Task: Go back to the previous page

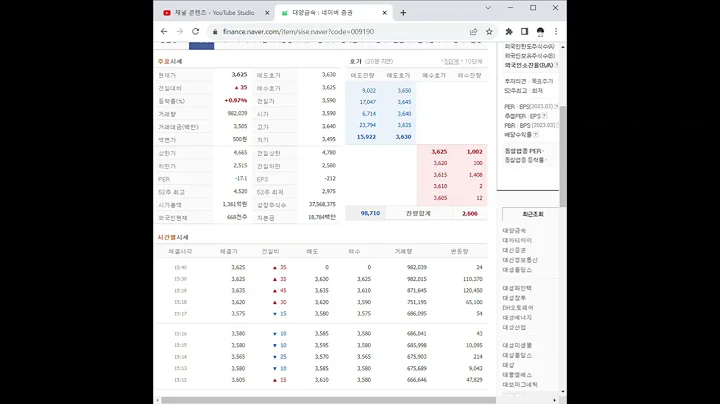Action: tap(164, 31)
